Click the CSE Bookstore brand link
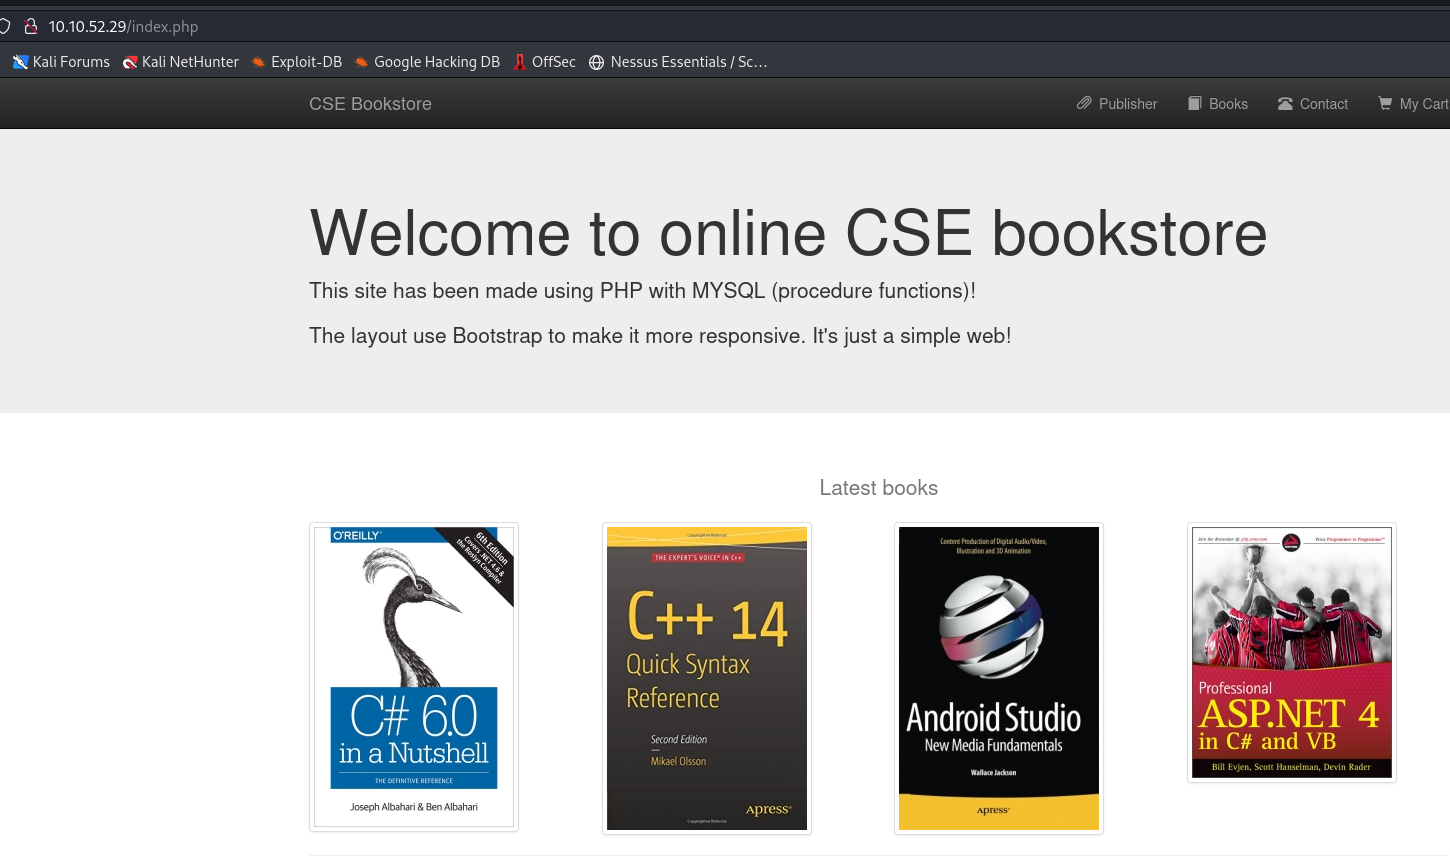 (x=370, y=104)
